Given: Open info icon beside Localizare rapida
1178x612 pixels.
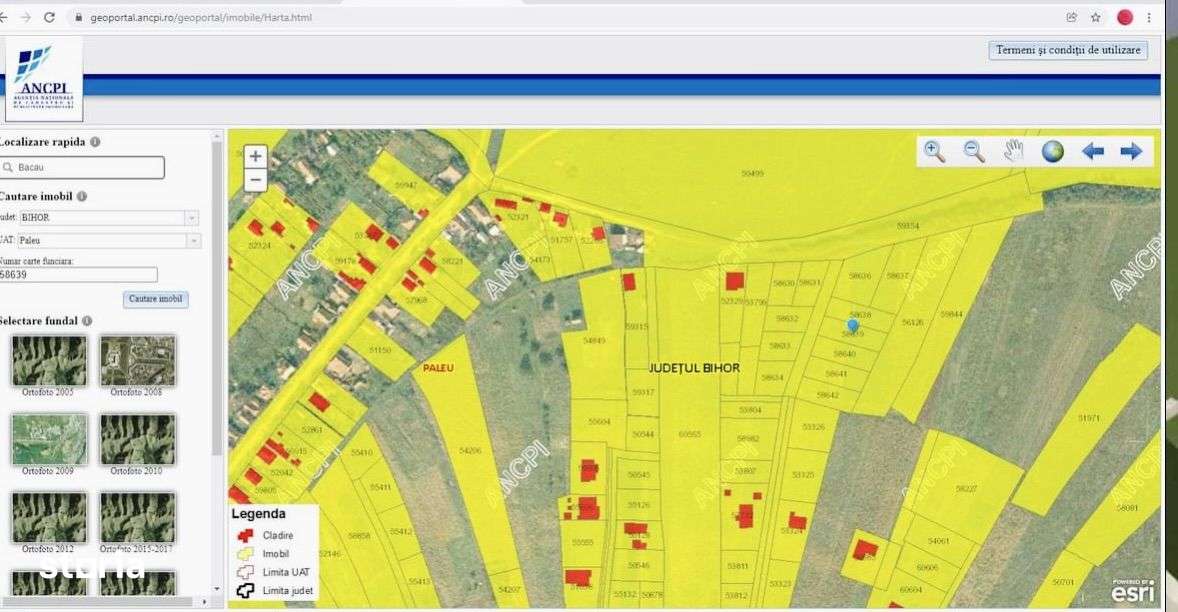Looking at the screenshot, I should 95,141.
